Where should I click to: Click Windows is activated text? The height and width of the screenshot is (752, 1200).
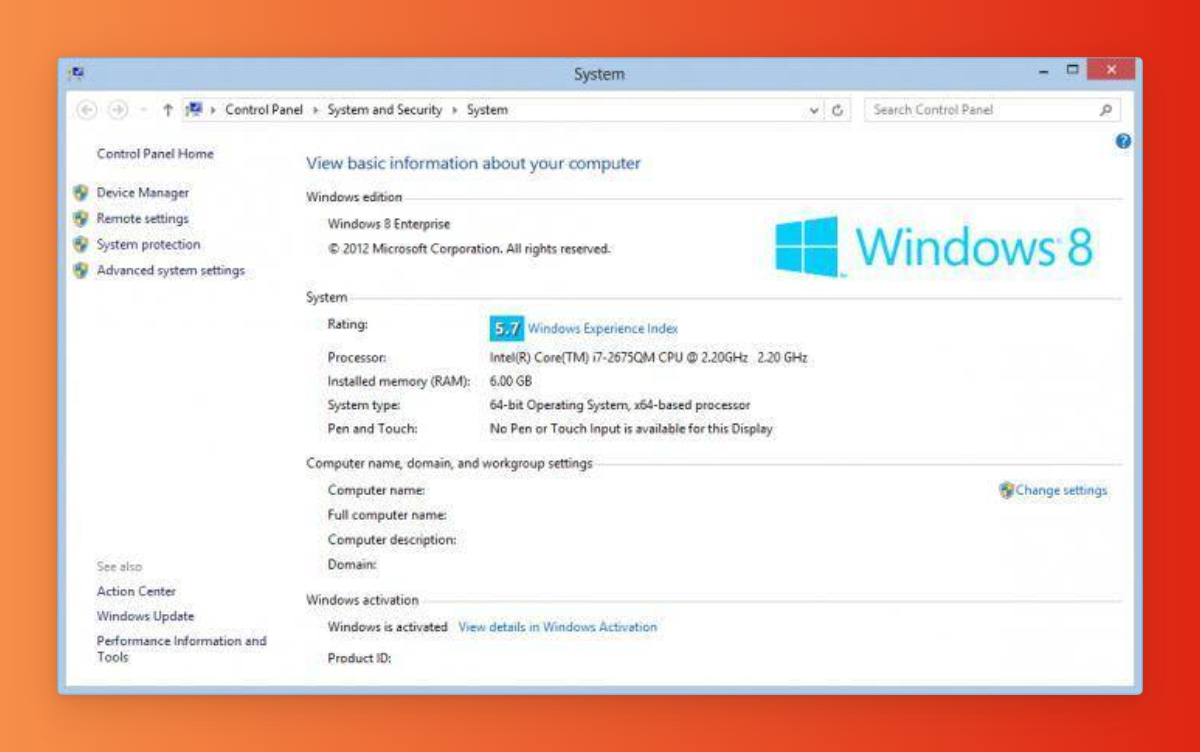click(x=388, y=627)
